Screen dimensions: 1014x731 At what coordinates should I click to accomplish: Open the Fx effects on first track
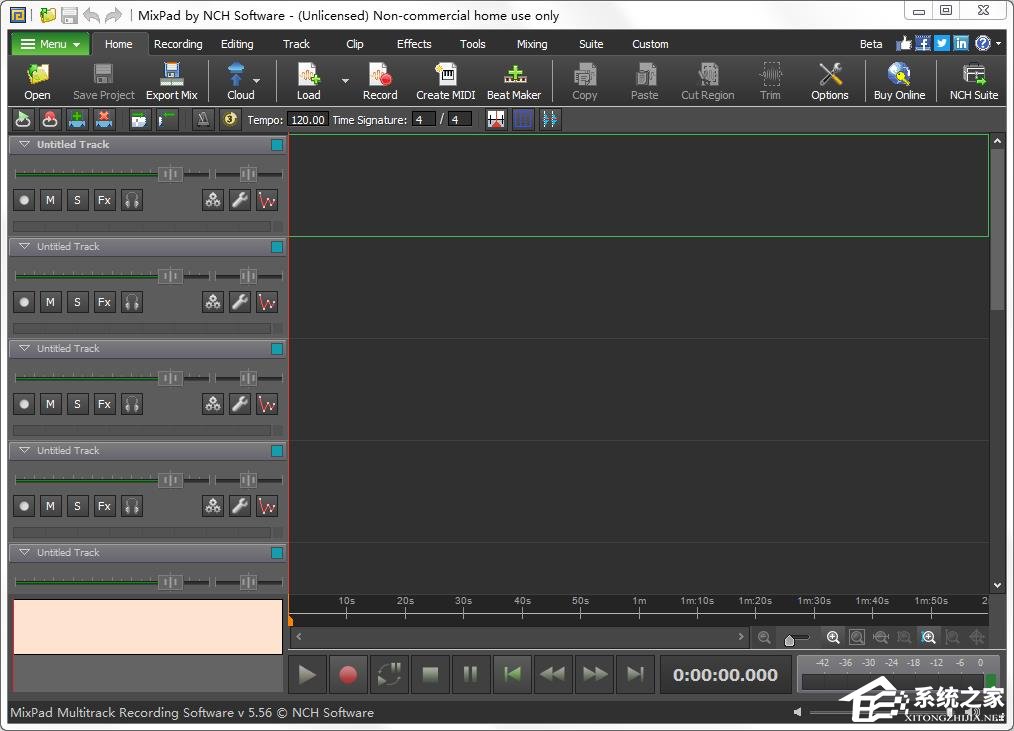coord(104,200)
